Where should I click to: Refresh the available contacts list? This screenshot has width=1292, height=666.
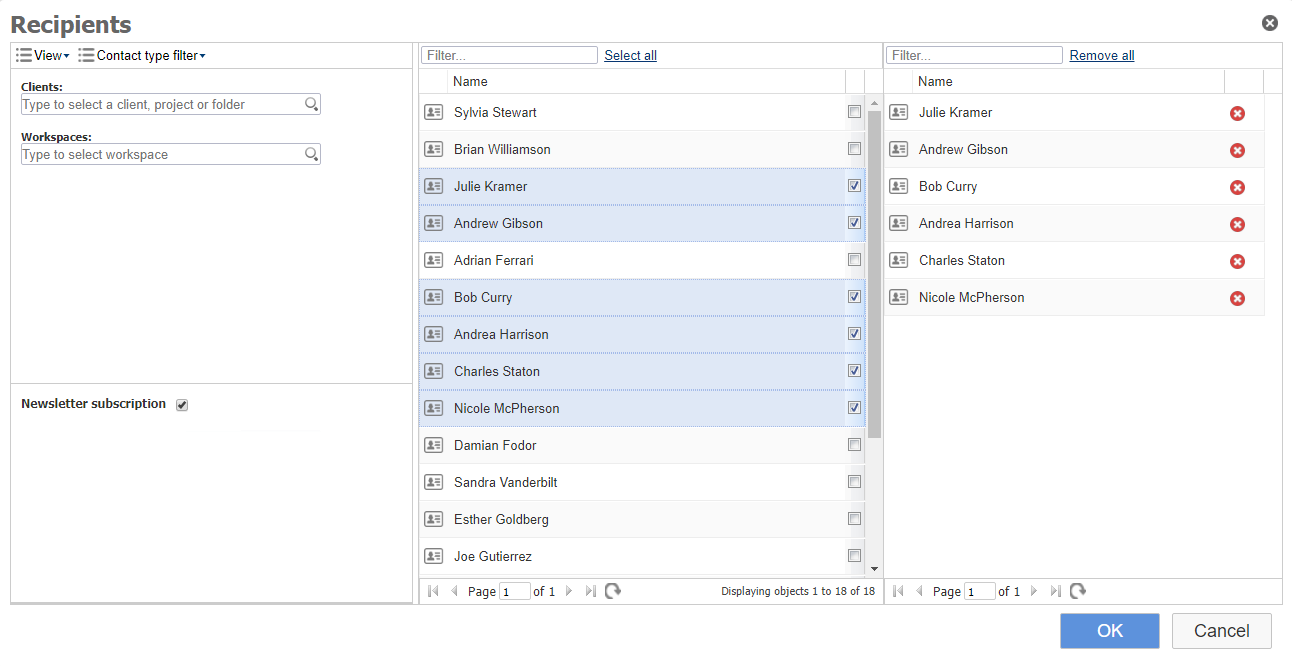tap(613, 591)
